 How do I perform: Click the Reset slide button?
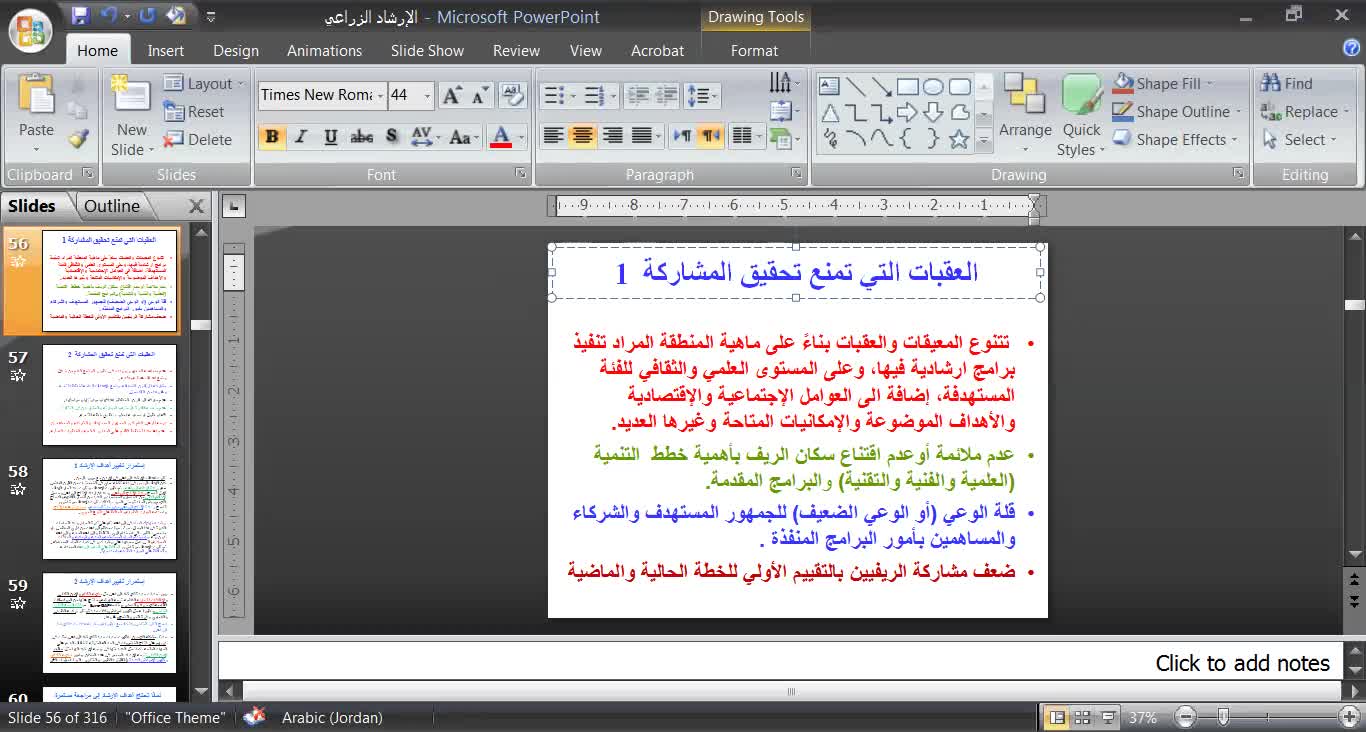(x=195, y=112)
